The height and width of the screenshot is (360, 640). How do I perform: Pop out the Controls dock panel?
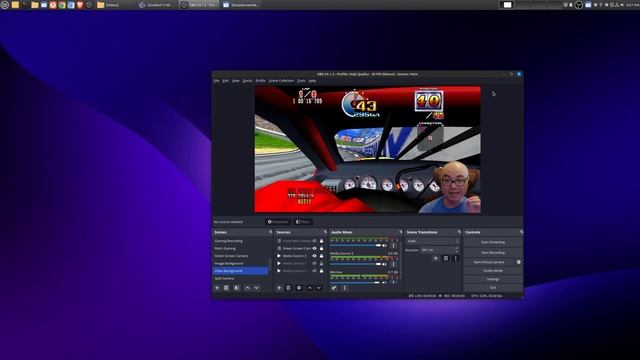click(521, 232)
